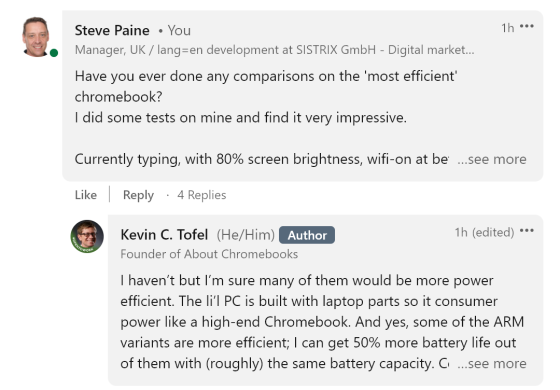Image resolution: width=560 pixels, height=390 pixels.
Task: Click Kevin's reply text about ARM variants
Action: [321, 322]
